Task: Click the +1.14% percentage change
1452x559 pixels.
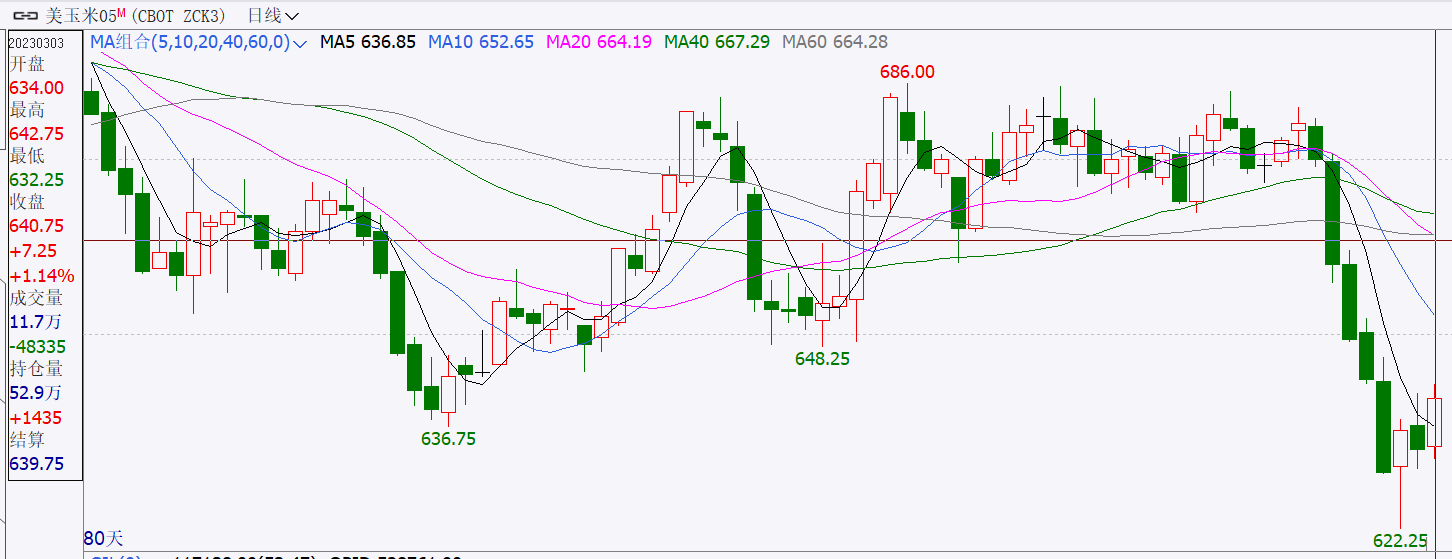Action: coord(42,275)
